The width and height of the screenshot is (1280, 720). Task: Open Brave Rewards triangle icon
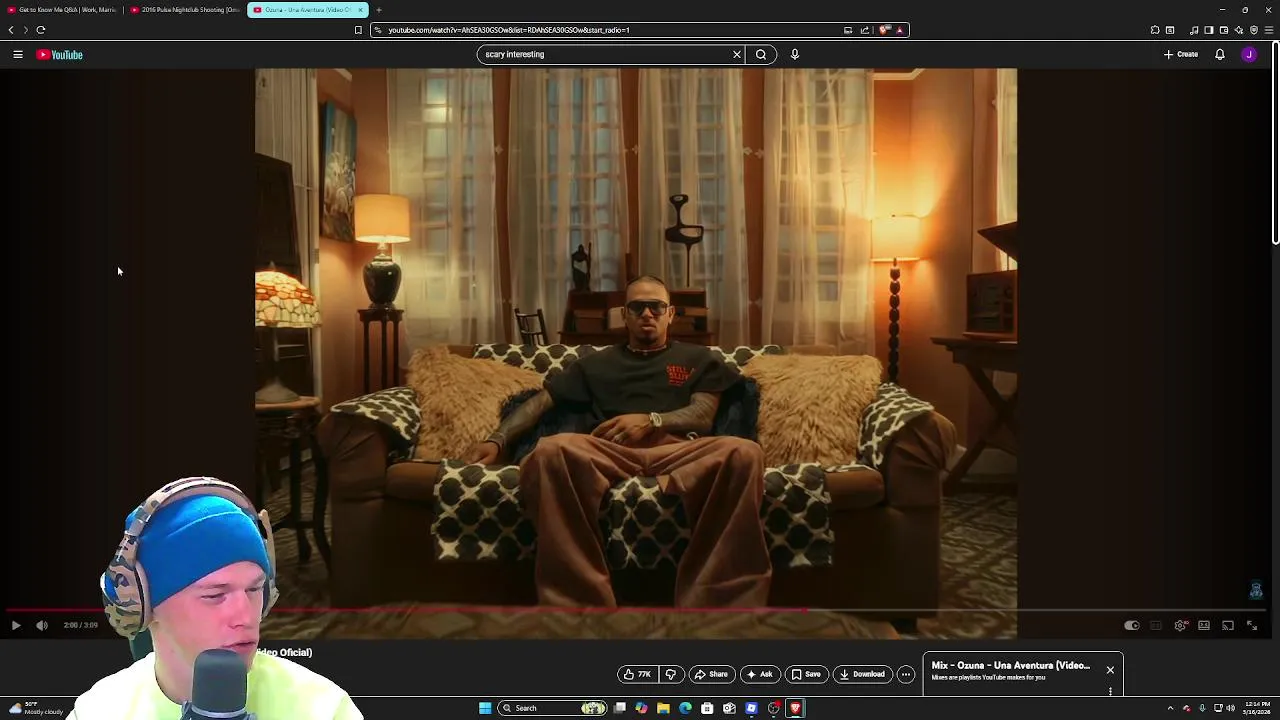coord(900,30)
